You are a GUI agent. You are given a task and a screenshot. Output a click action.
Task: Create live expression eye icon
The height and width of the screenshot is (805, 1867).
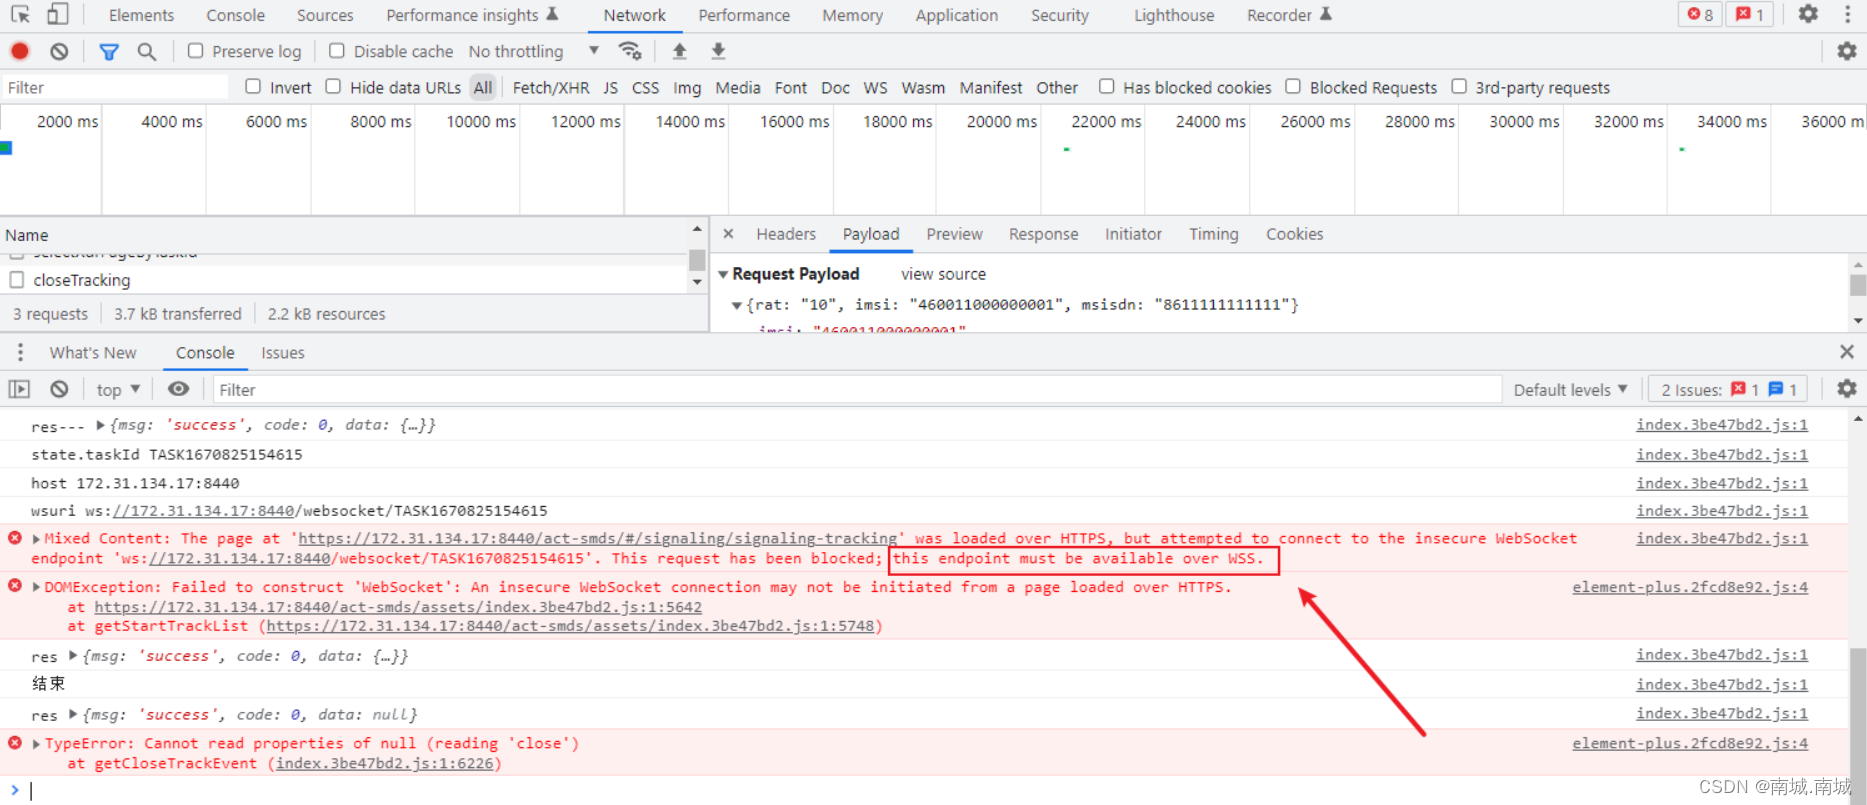point(178,389)
